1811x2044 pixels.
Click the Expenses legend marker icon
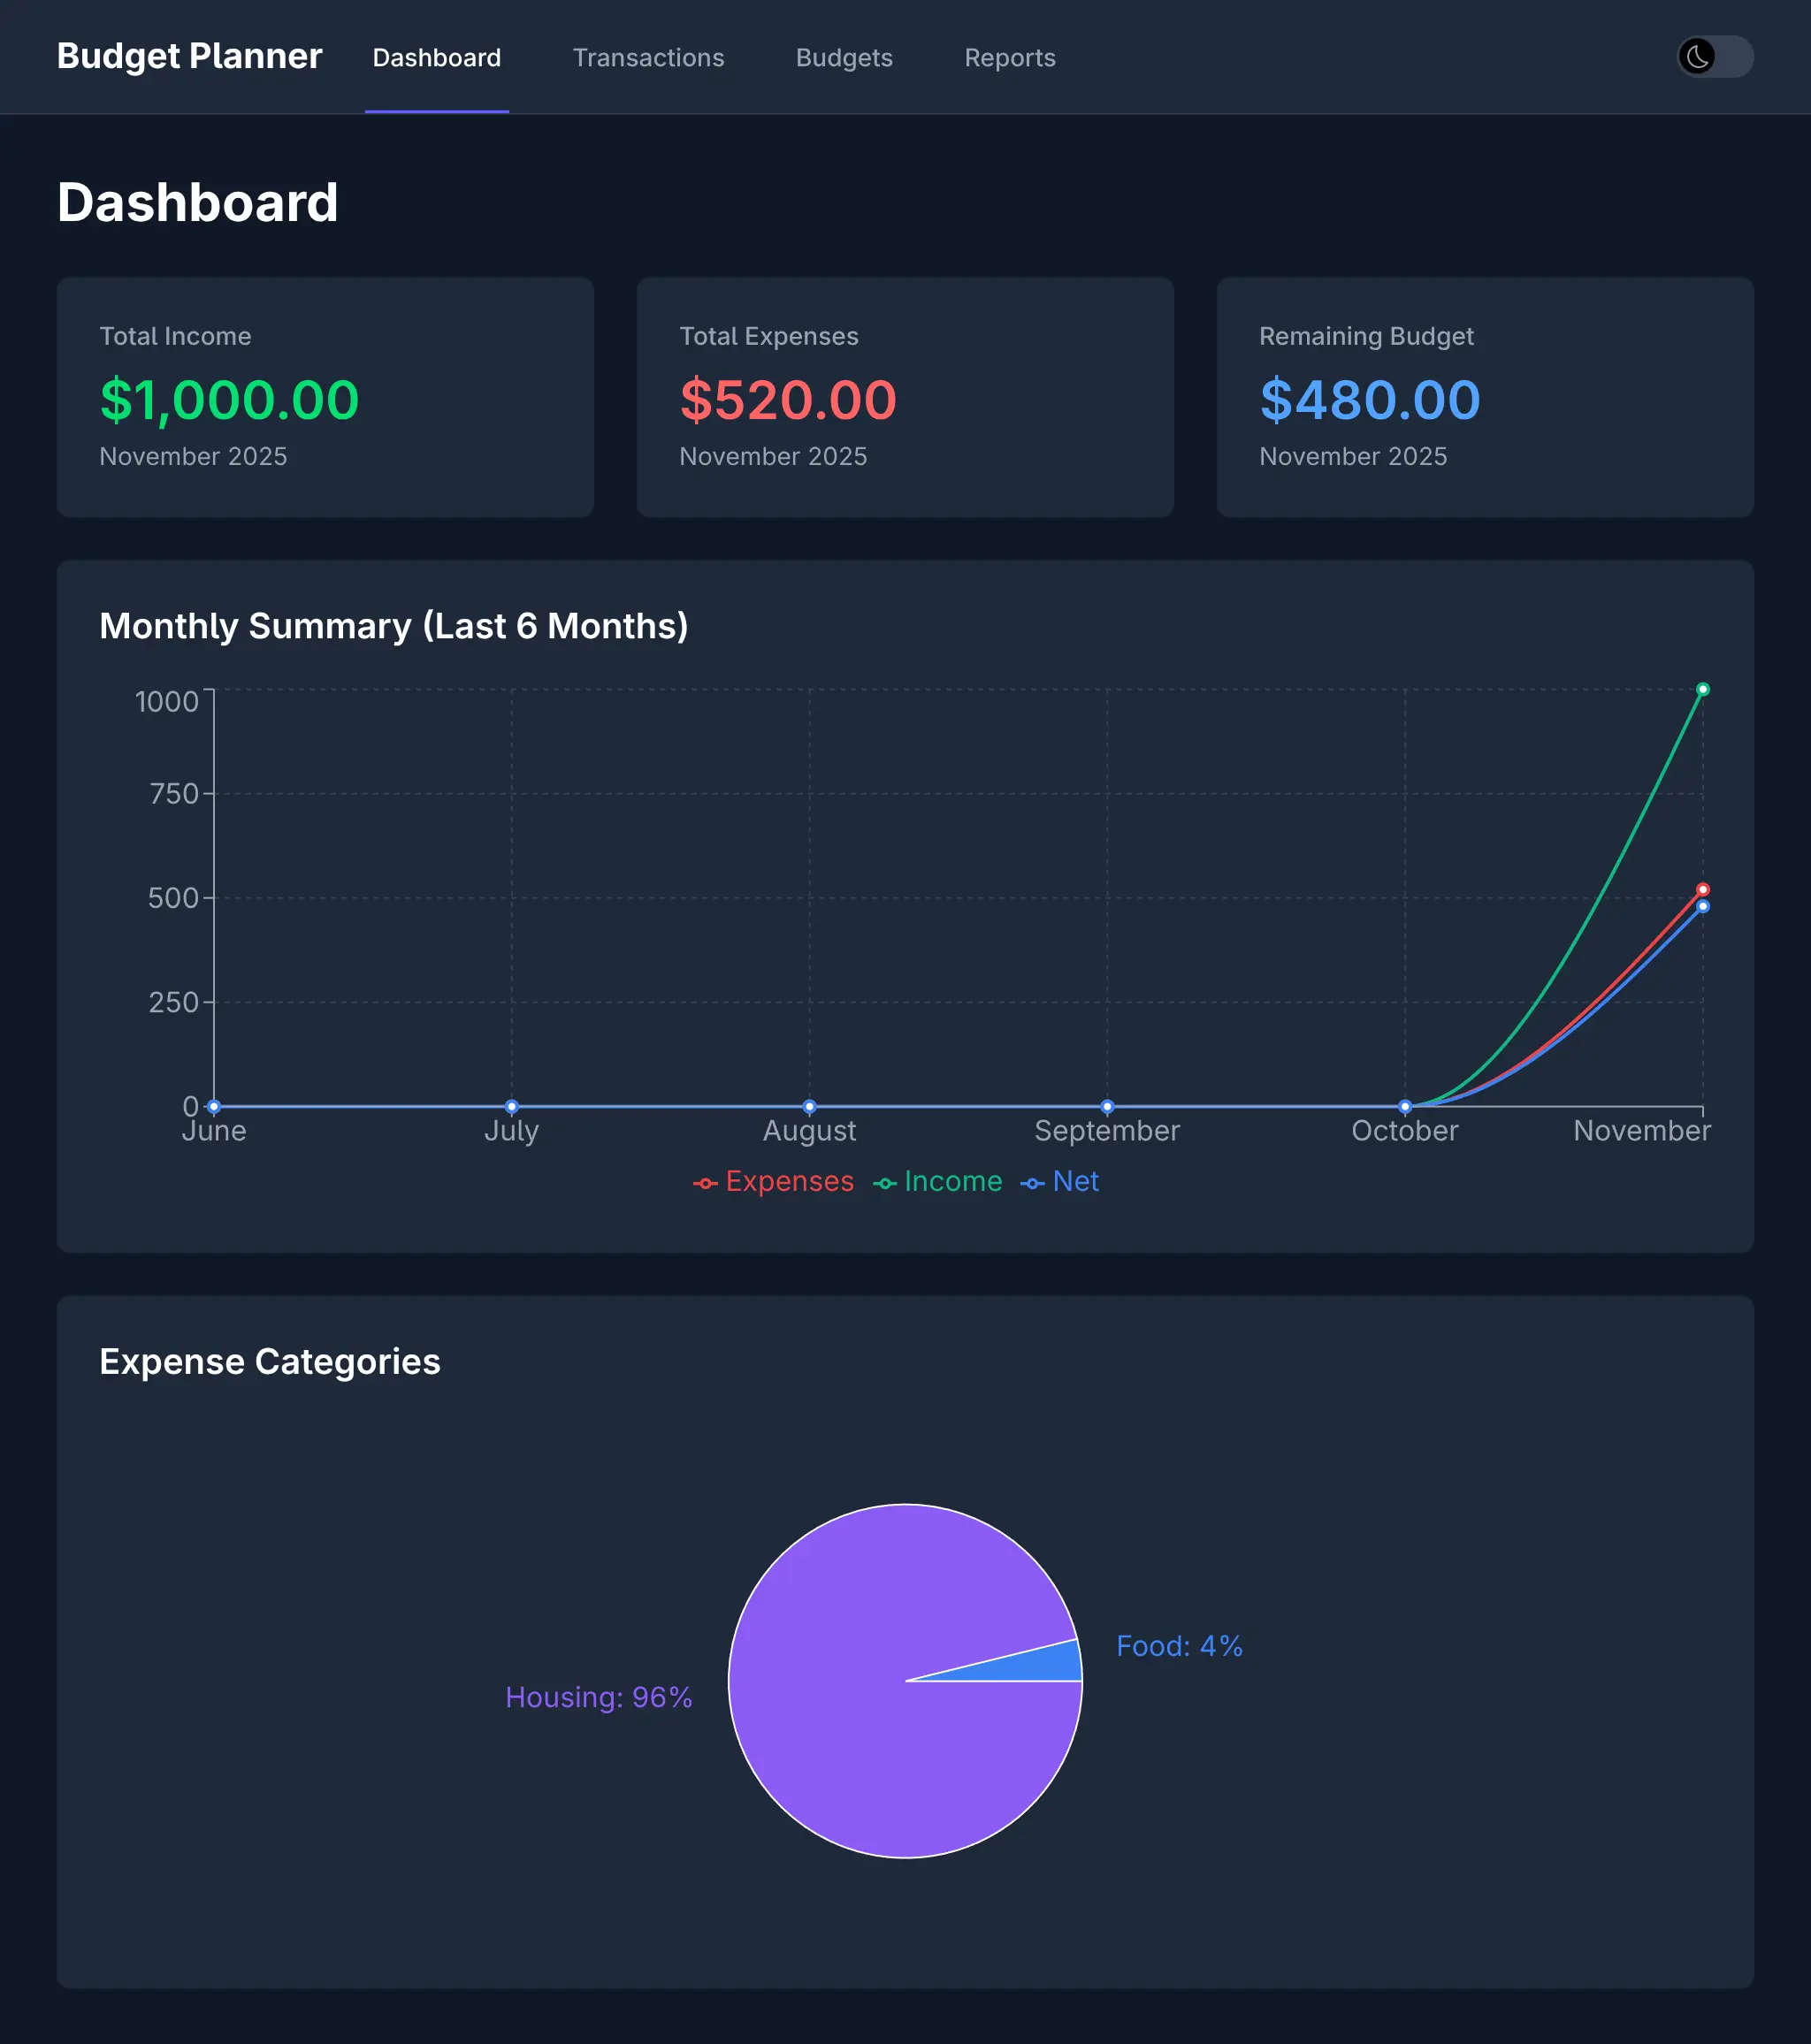(x=706, y=1182)
